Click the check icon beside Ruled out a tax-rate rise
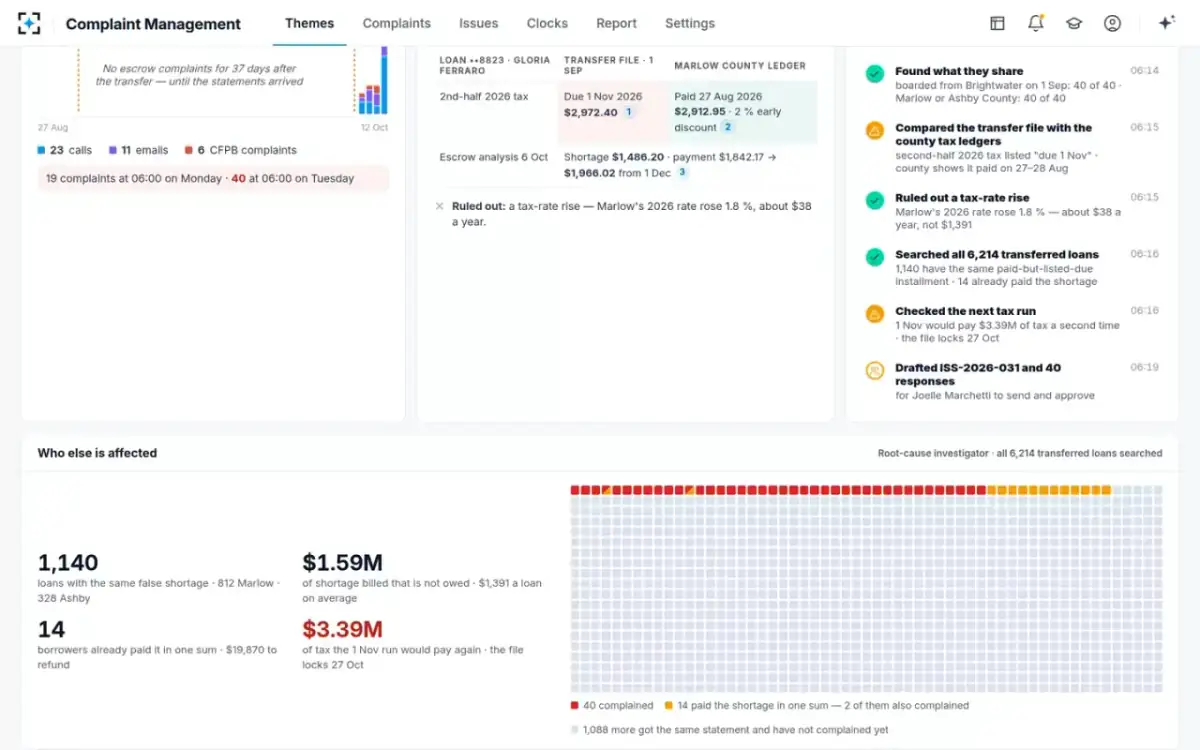The width and height of the screenshot is (1200, 750). [x=875, y=200]
